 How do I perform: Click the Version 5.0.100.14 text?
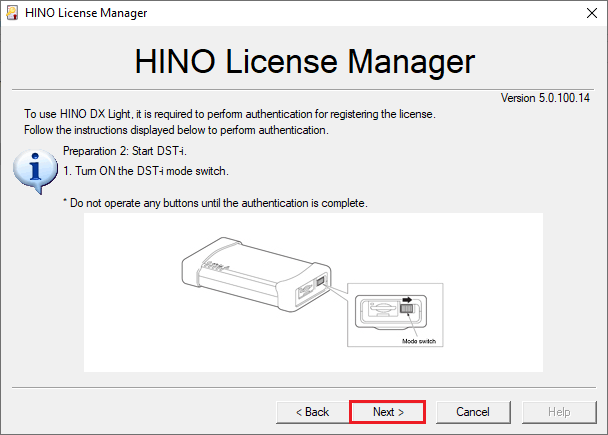545,98
